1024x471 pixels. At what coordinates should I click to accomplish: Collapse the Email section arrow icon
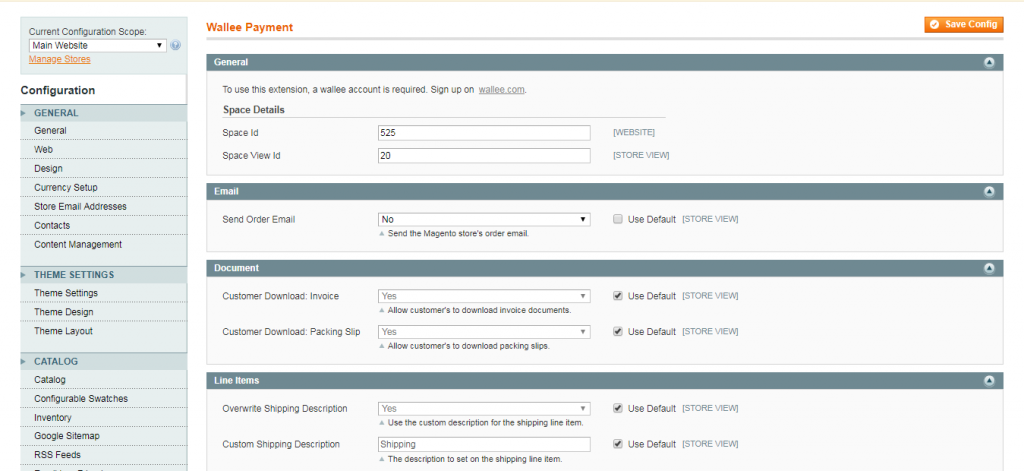click(989, 192)
